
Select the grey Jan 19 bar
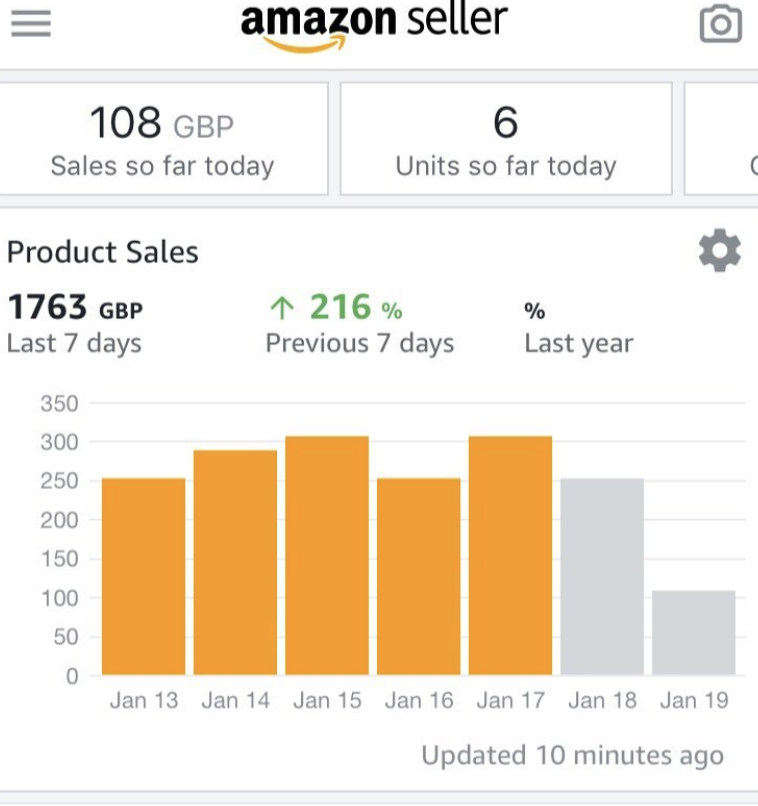[694, 633]
